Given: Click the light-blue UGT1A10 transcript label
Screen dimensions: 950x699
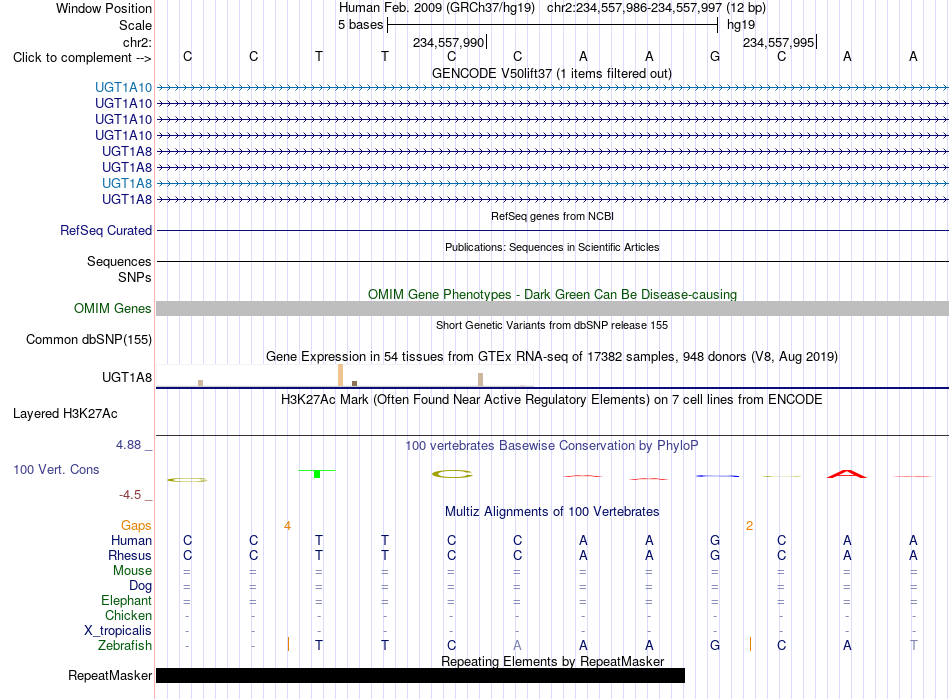Looking at the screenshot, I should pyautogui.click(x=123, y=87).
